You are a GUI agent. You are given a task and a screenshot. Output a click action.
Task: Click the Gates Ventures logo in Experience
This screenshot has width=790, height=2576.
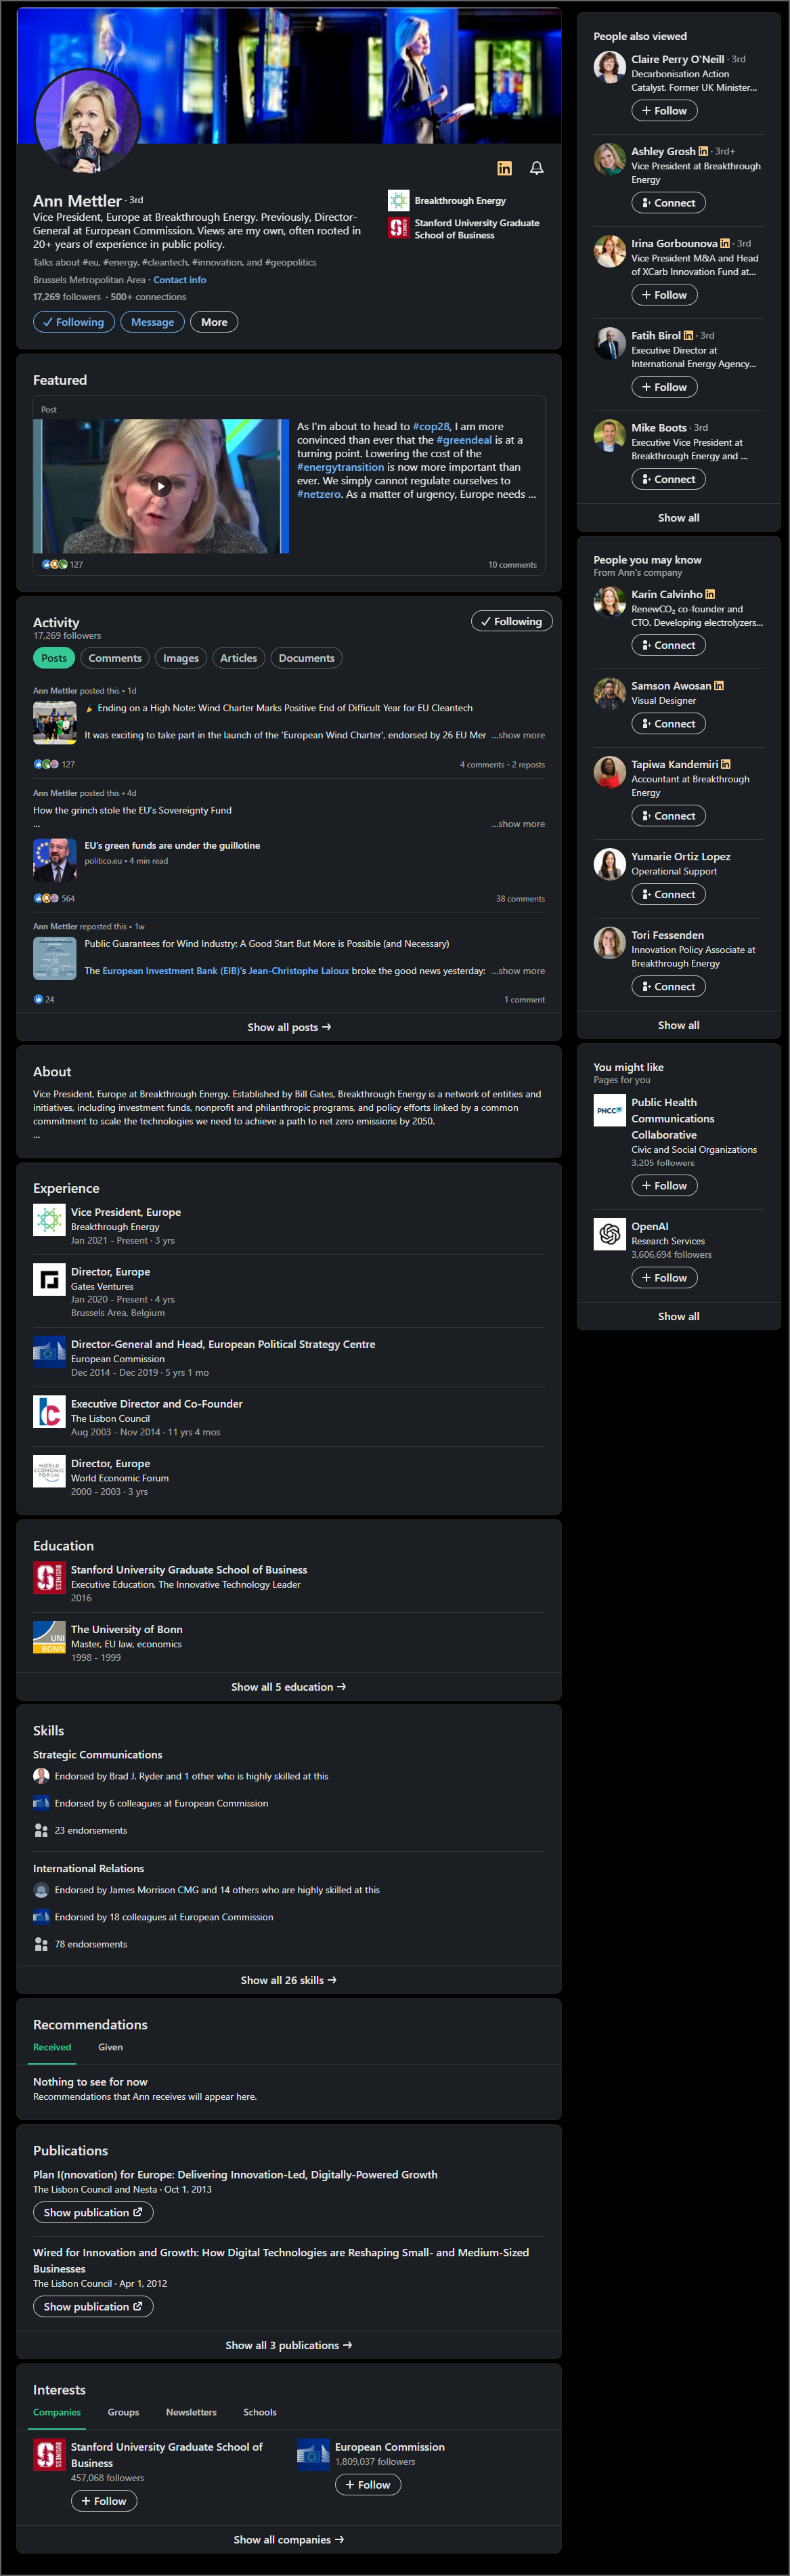tap(49, 1280)
